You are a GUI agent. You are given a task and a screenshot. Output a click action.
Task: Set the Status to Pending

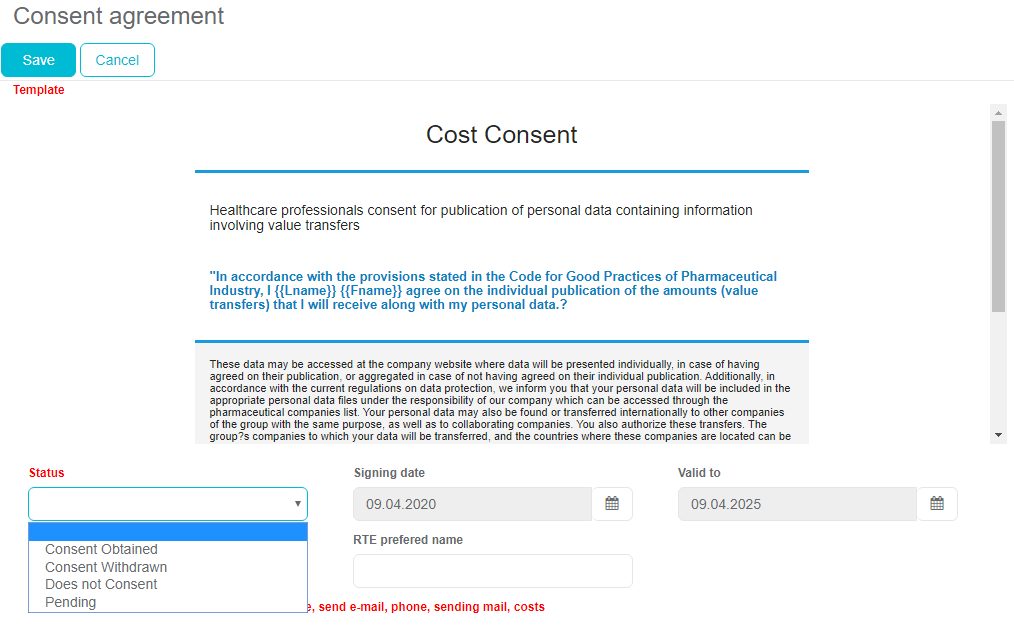click(70, 602)
